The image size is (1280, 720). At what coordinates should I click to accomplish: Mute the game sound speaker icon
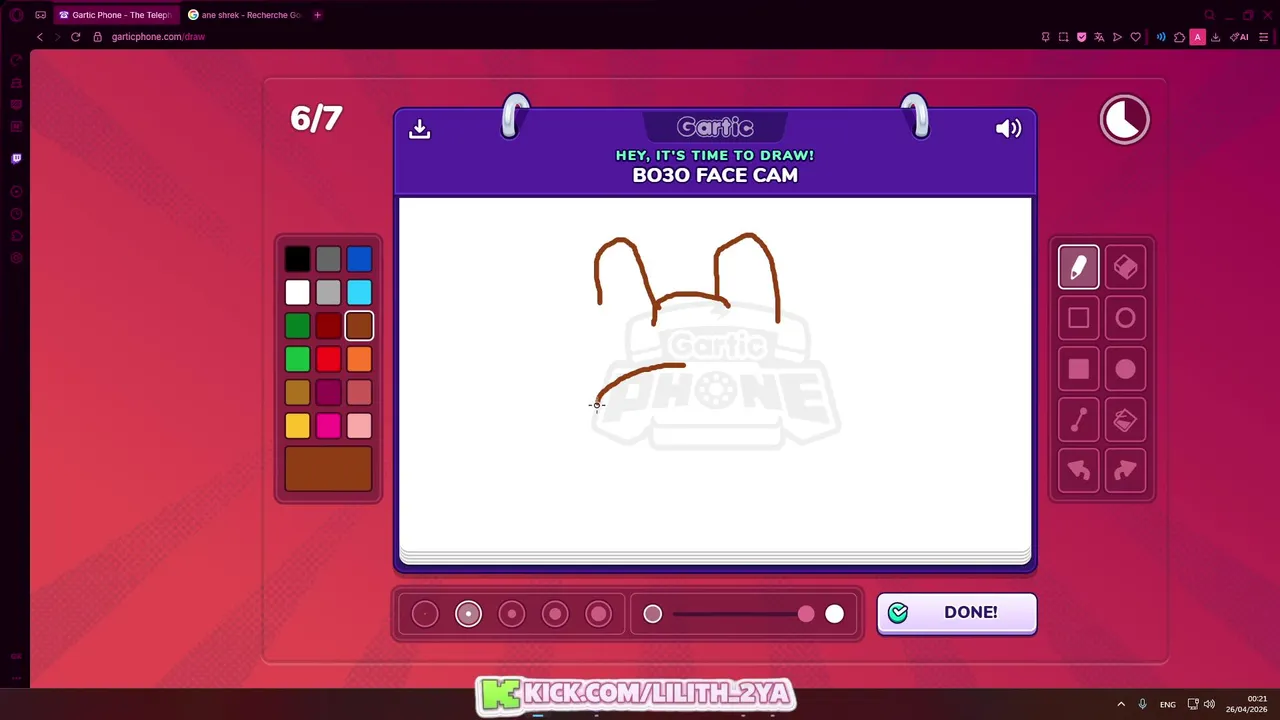coord(1008,128)
